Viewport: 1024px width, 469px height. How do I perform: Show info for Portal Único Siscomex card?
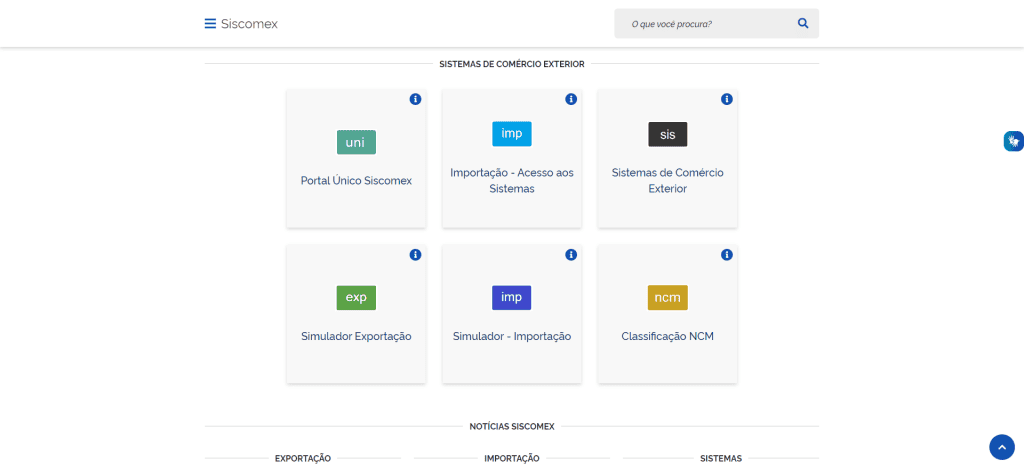point(415,99)
